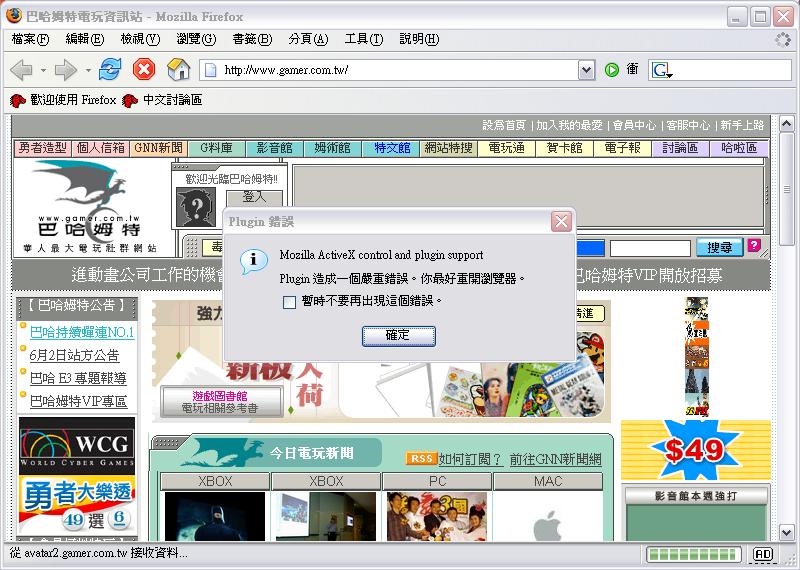
Task: Click the unknown avatar question-mark image
Action: coord(195,207)
